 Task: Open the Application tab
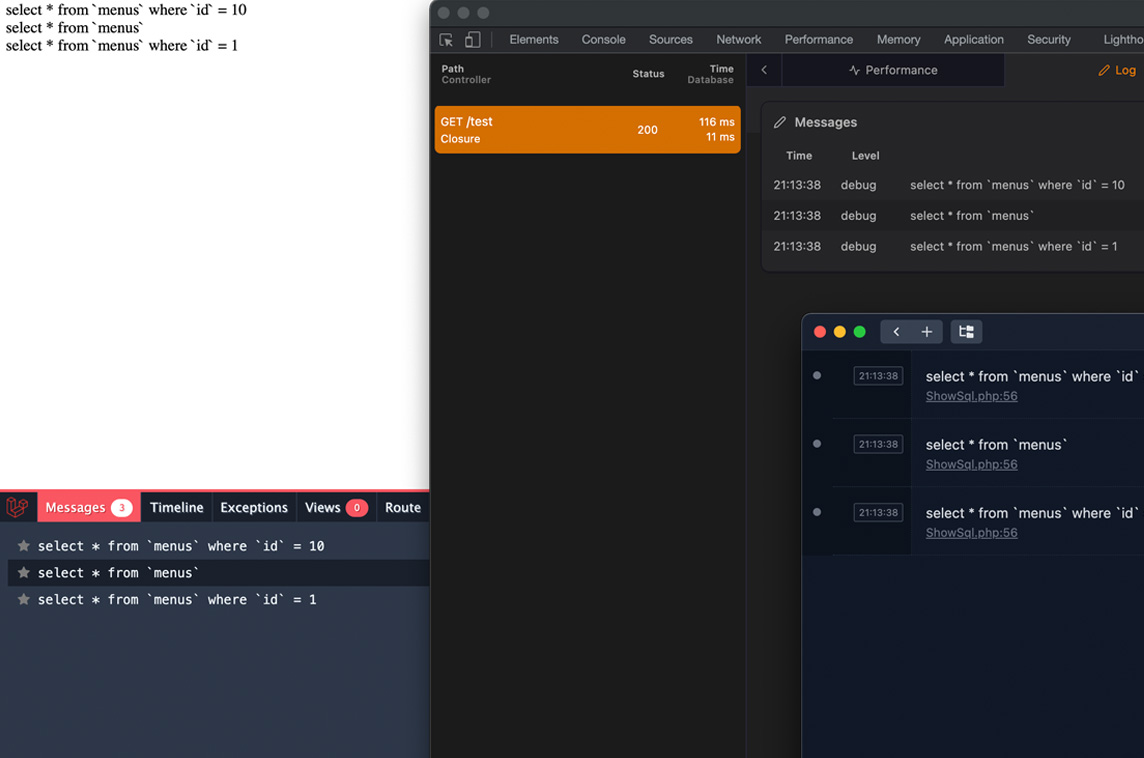973,39
